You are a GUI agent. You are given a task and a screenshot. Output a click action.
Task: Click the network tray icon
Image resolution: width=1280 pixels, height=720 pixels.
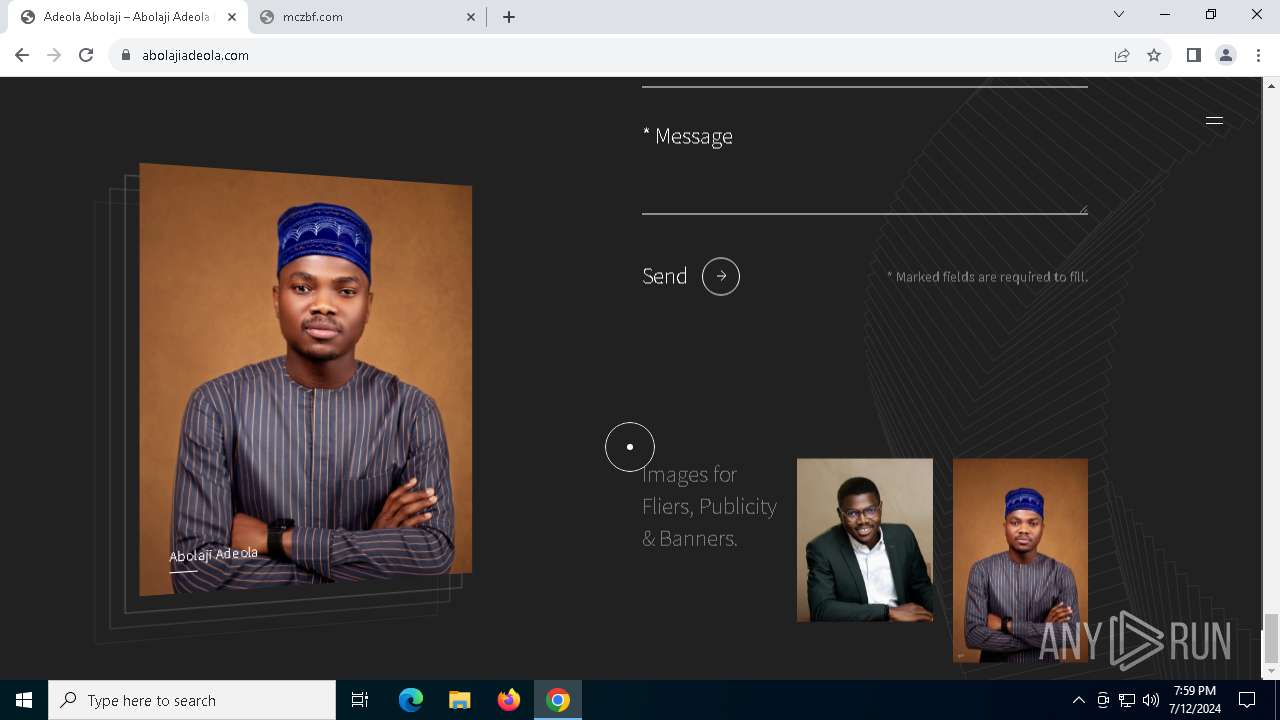(1127, 700)
